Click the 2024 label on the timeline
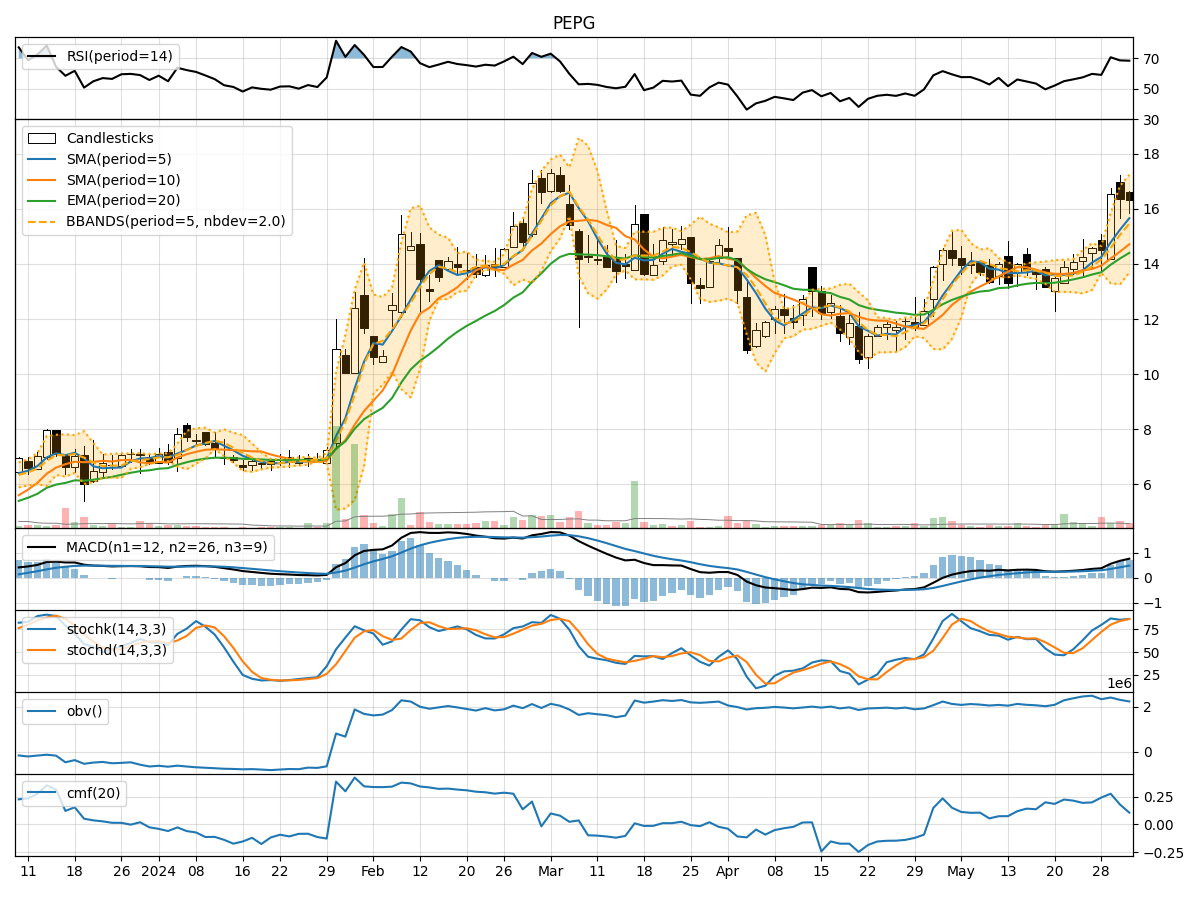 (157, 871)
